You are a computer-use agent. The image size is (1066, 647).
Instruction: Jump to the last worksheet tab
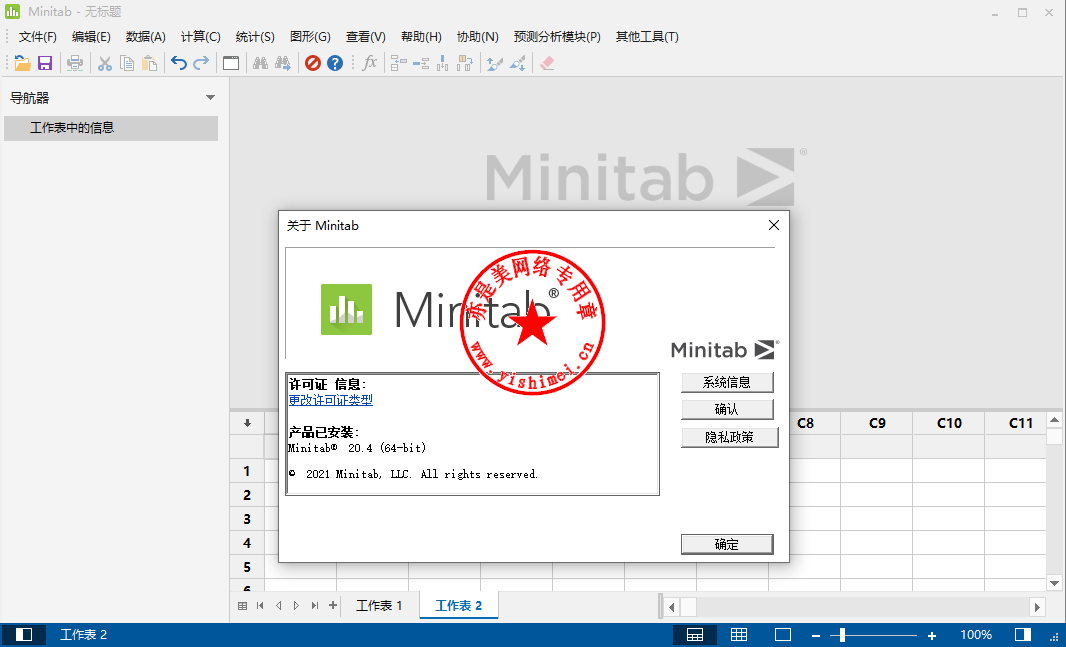pos(315,606)
